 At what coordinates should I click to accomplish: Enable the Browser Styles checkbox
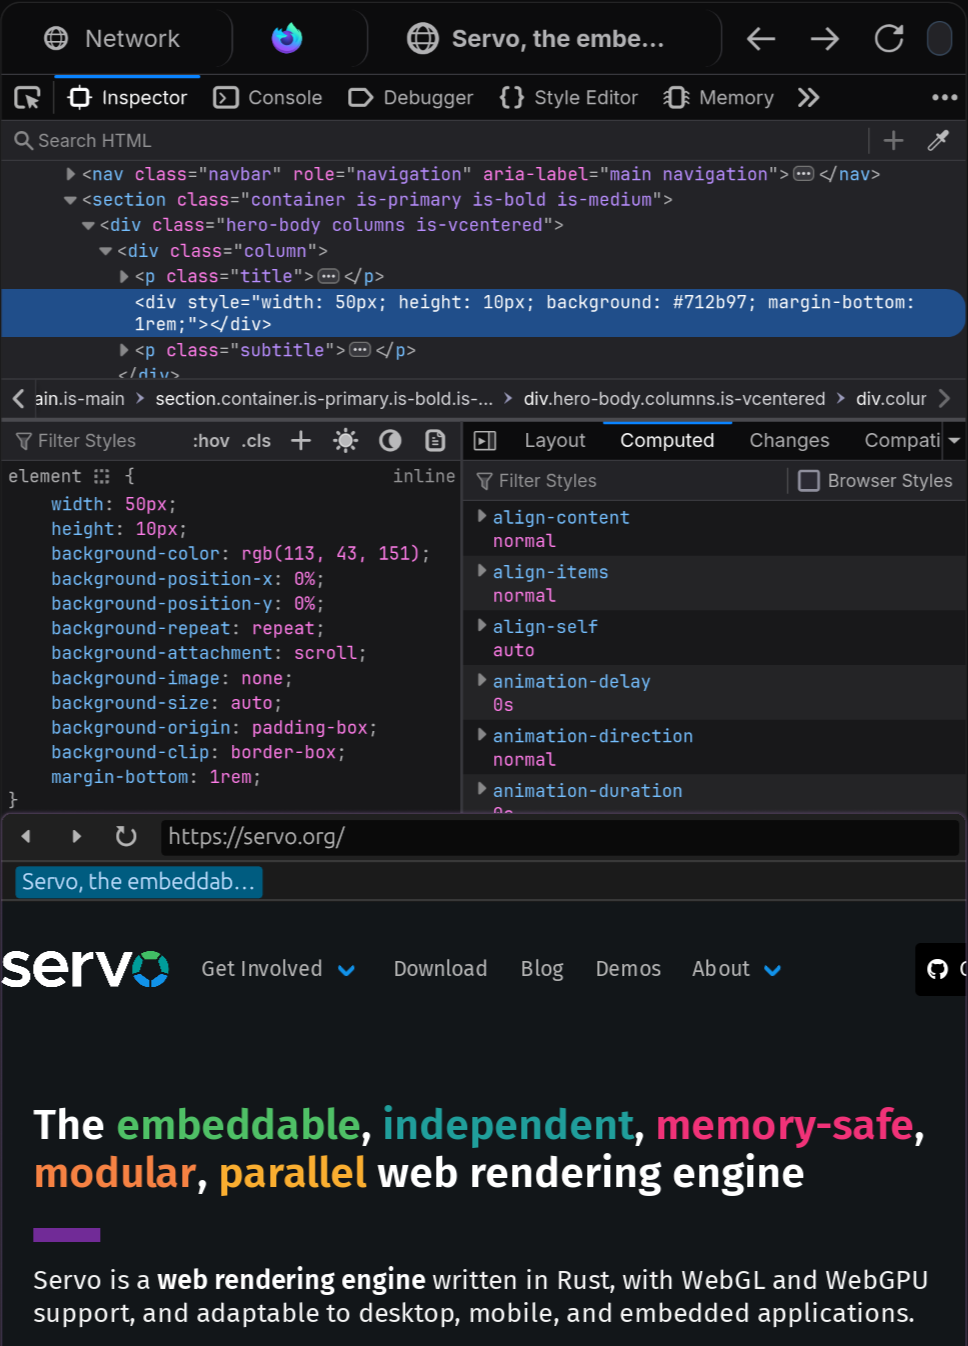coord(809,481)
